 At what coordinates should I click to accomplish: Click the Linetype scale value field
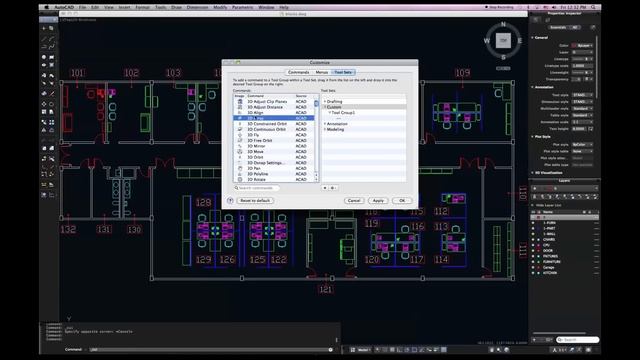point(582,66)
